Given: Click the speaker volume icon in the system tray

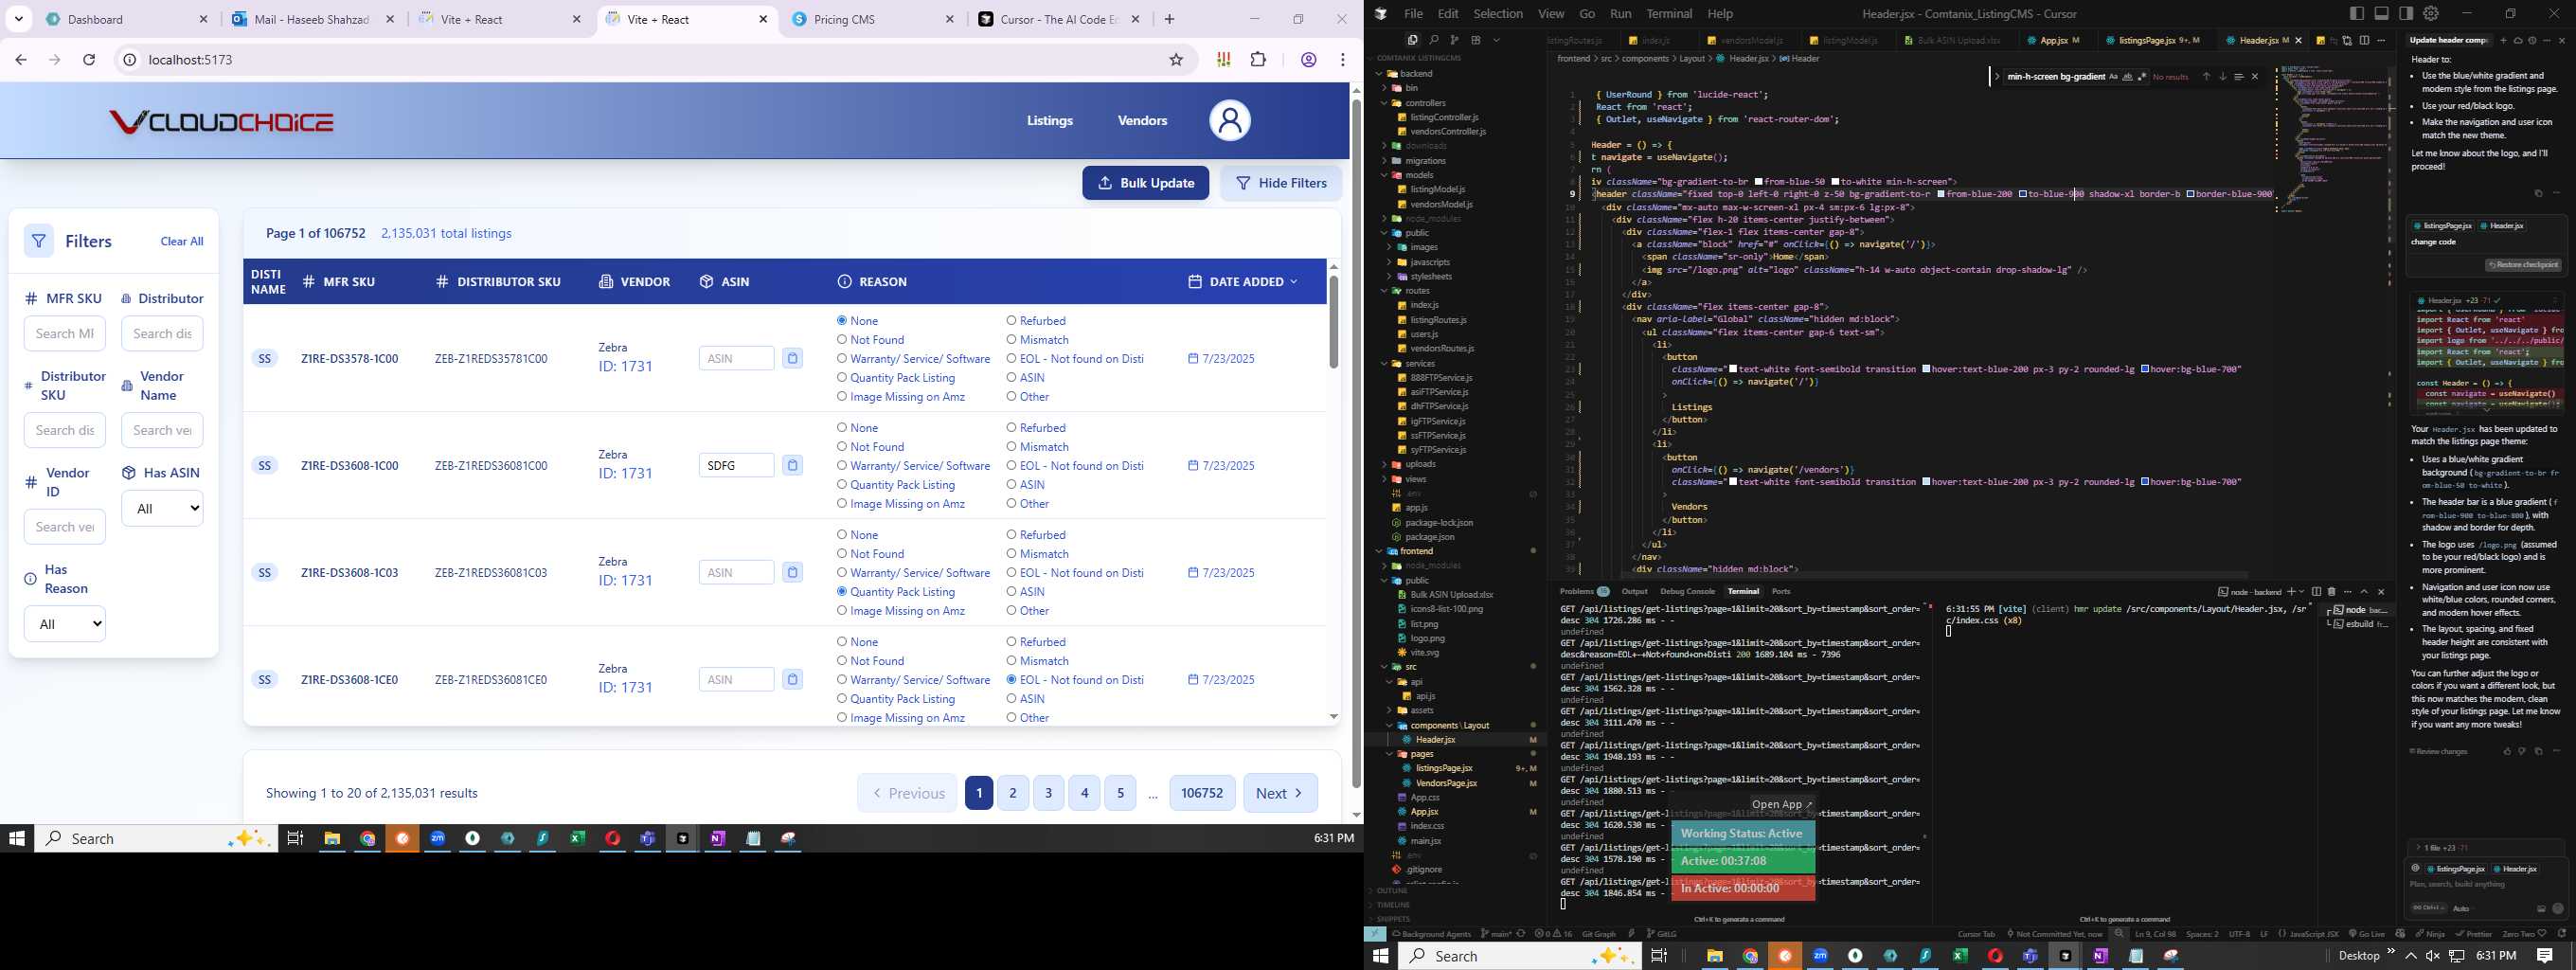Looking at the screenshot, I should point(2433,956).
